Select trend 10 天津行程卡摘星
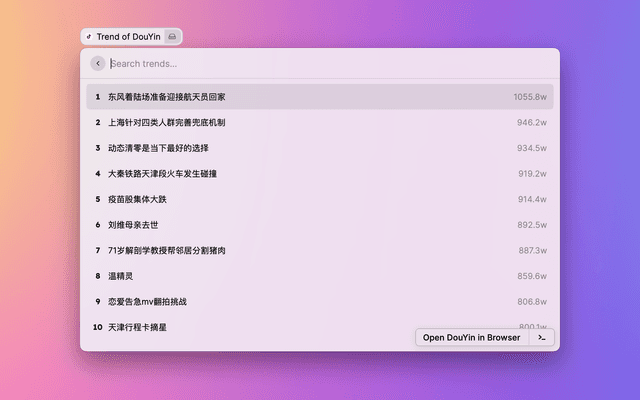Viewport: 640px width, 400px height. (x=138, y=327)
